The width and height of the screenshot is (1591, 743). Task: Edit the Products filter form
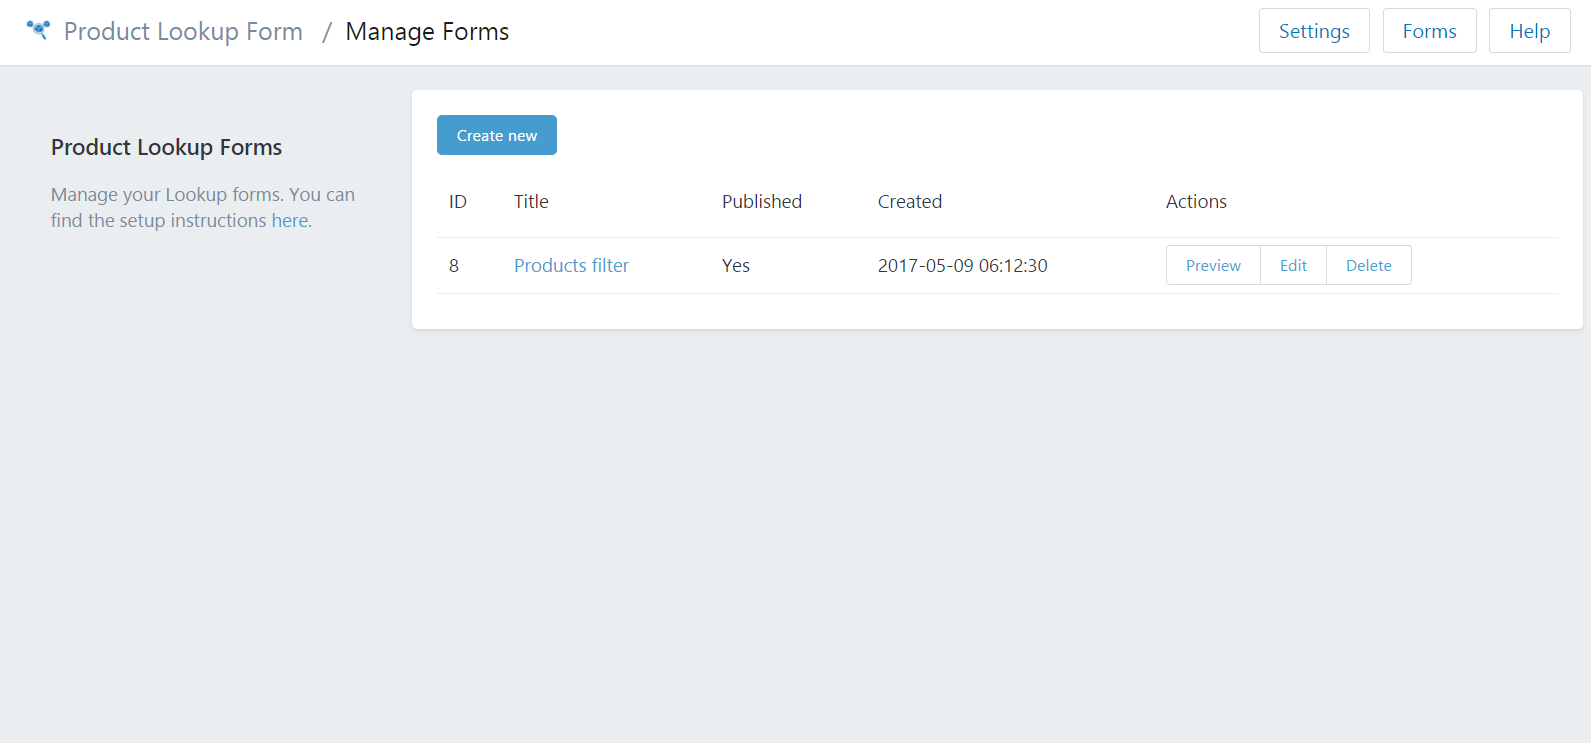pyautogui.click(x=1293, y=265)
